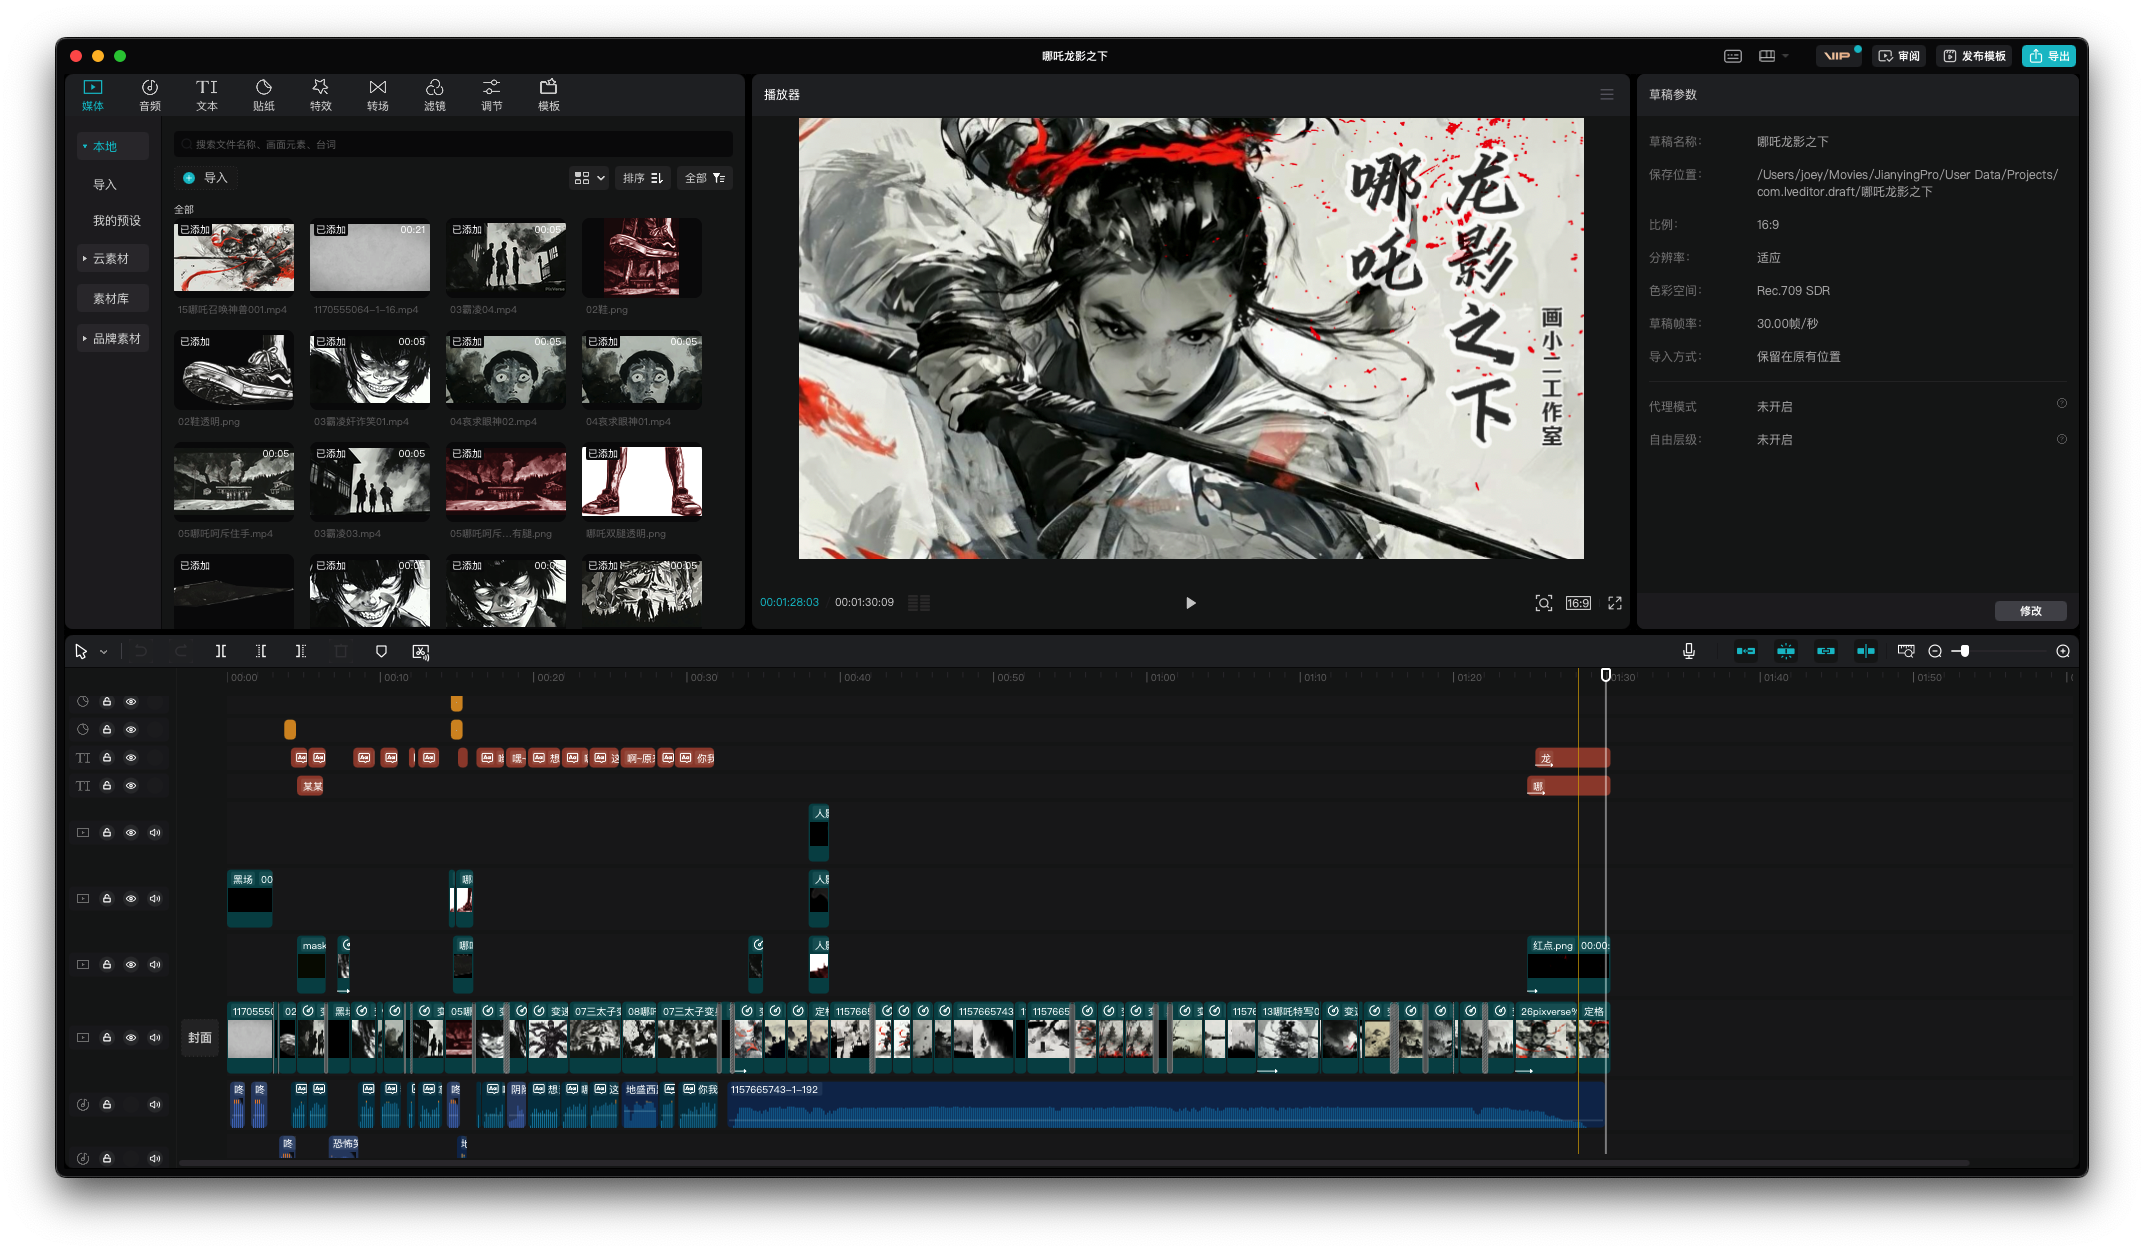
Task: Open the layout dropdown in title bar
Action: pos(1774,56)
